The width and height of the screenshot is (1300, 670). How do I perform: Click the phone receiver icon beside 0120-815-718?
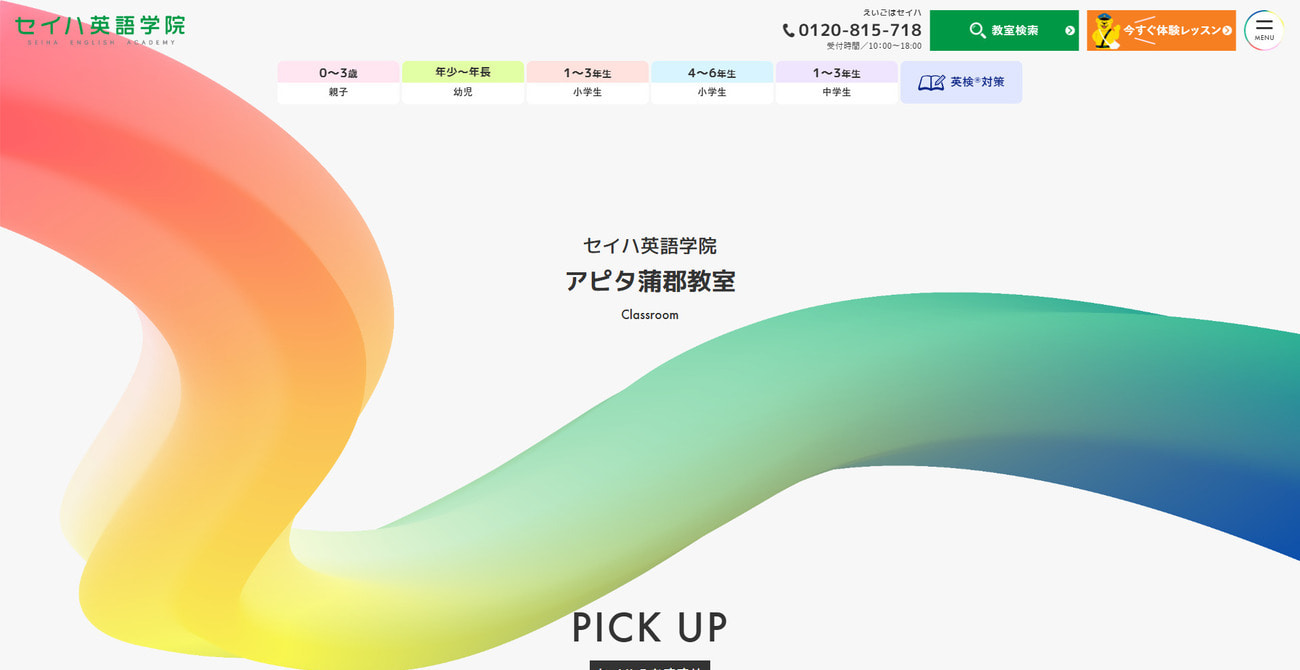pos(787,30)
